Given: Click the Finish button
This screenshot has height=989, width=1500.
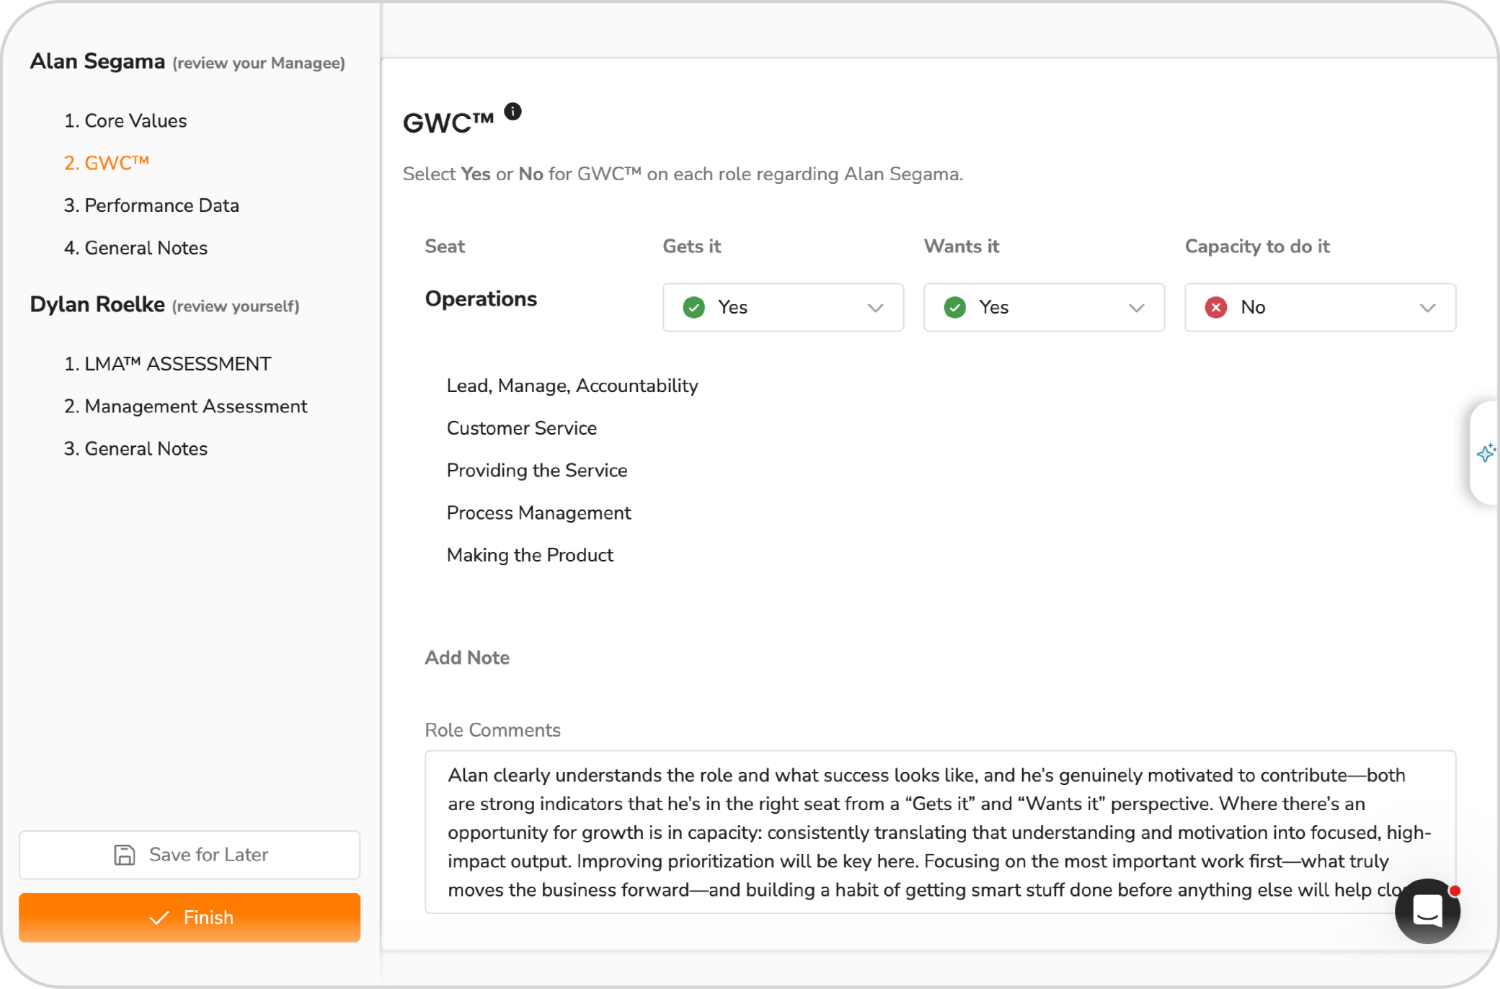Looking at the screenshot, I should click(x=190, y=918).
